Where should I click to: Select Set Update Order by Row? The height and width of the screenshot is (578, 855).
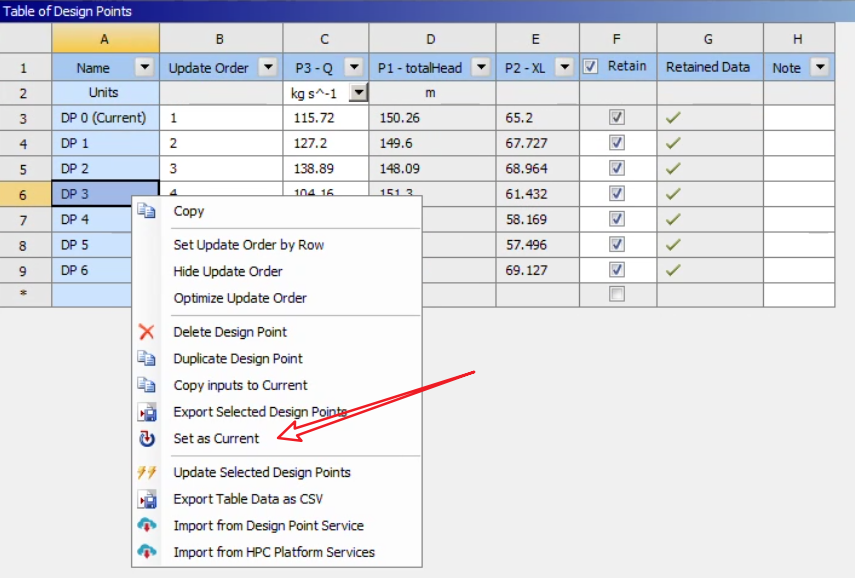248,245
